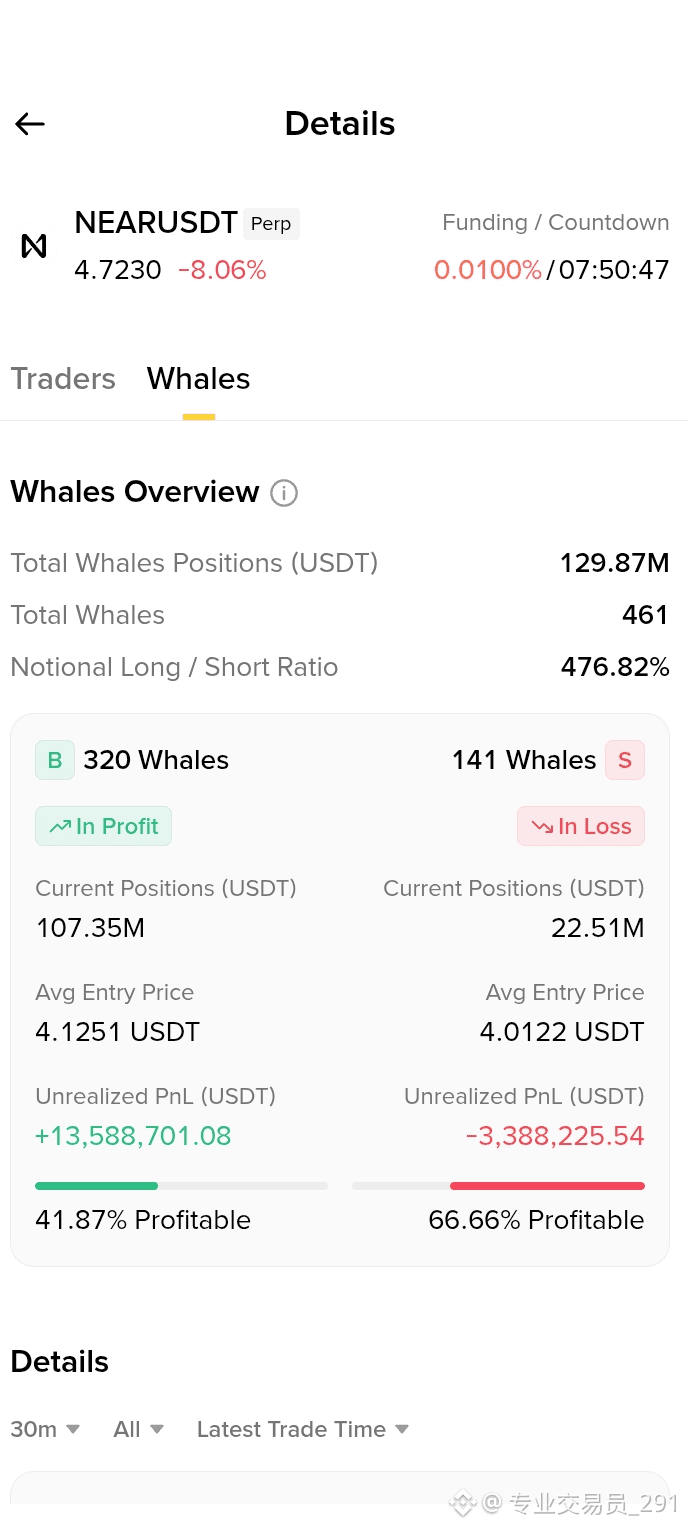Tap the In Loss trend tag
The image size is (688, 1529).
click(x=581, y=826)
